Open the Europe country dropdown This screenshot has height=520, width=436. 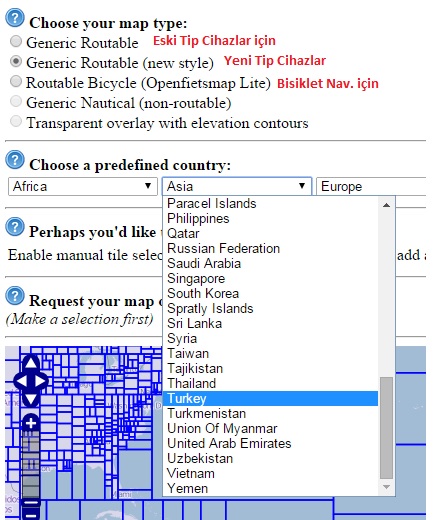point(371,186)
